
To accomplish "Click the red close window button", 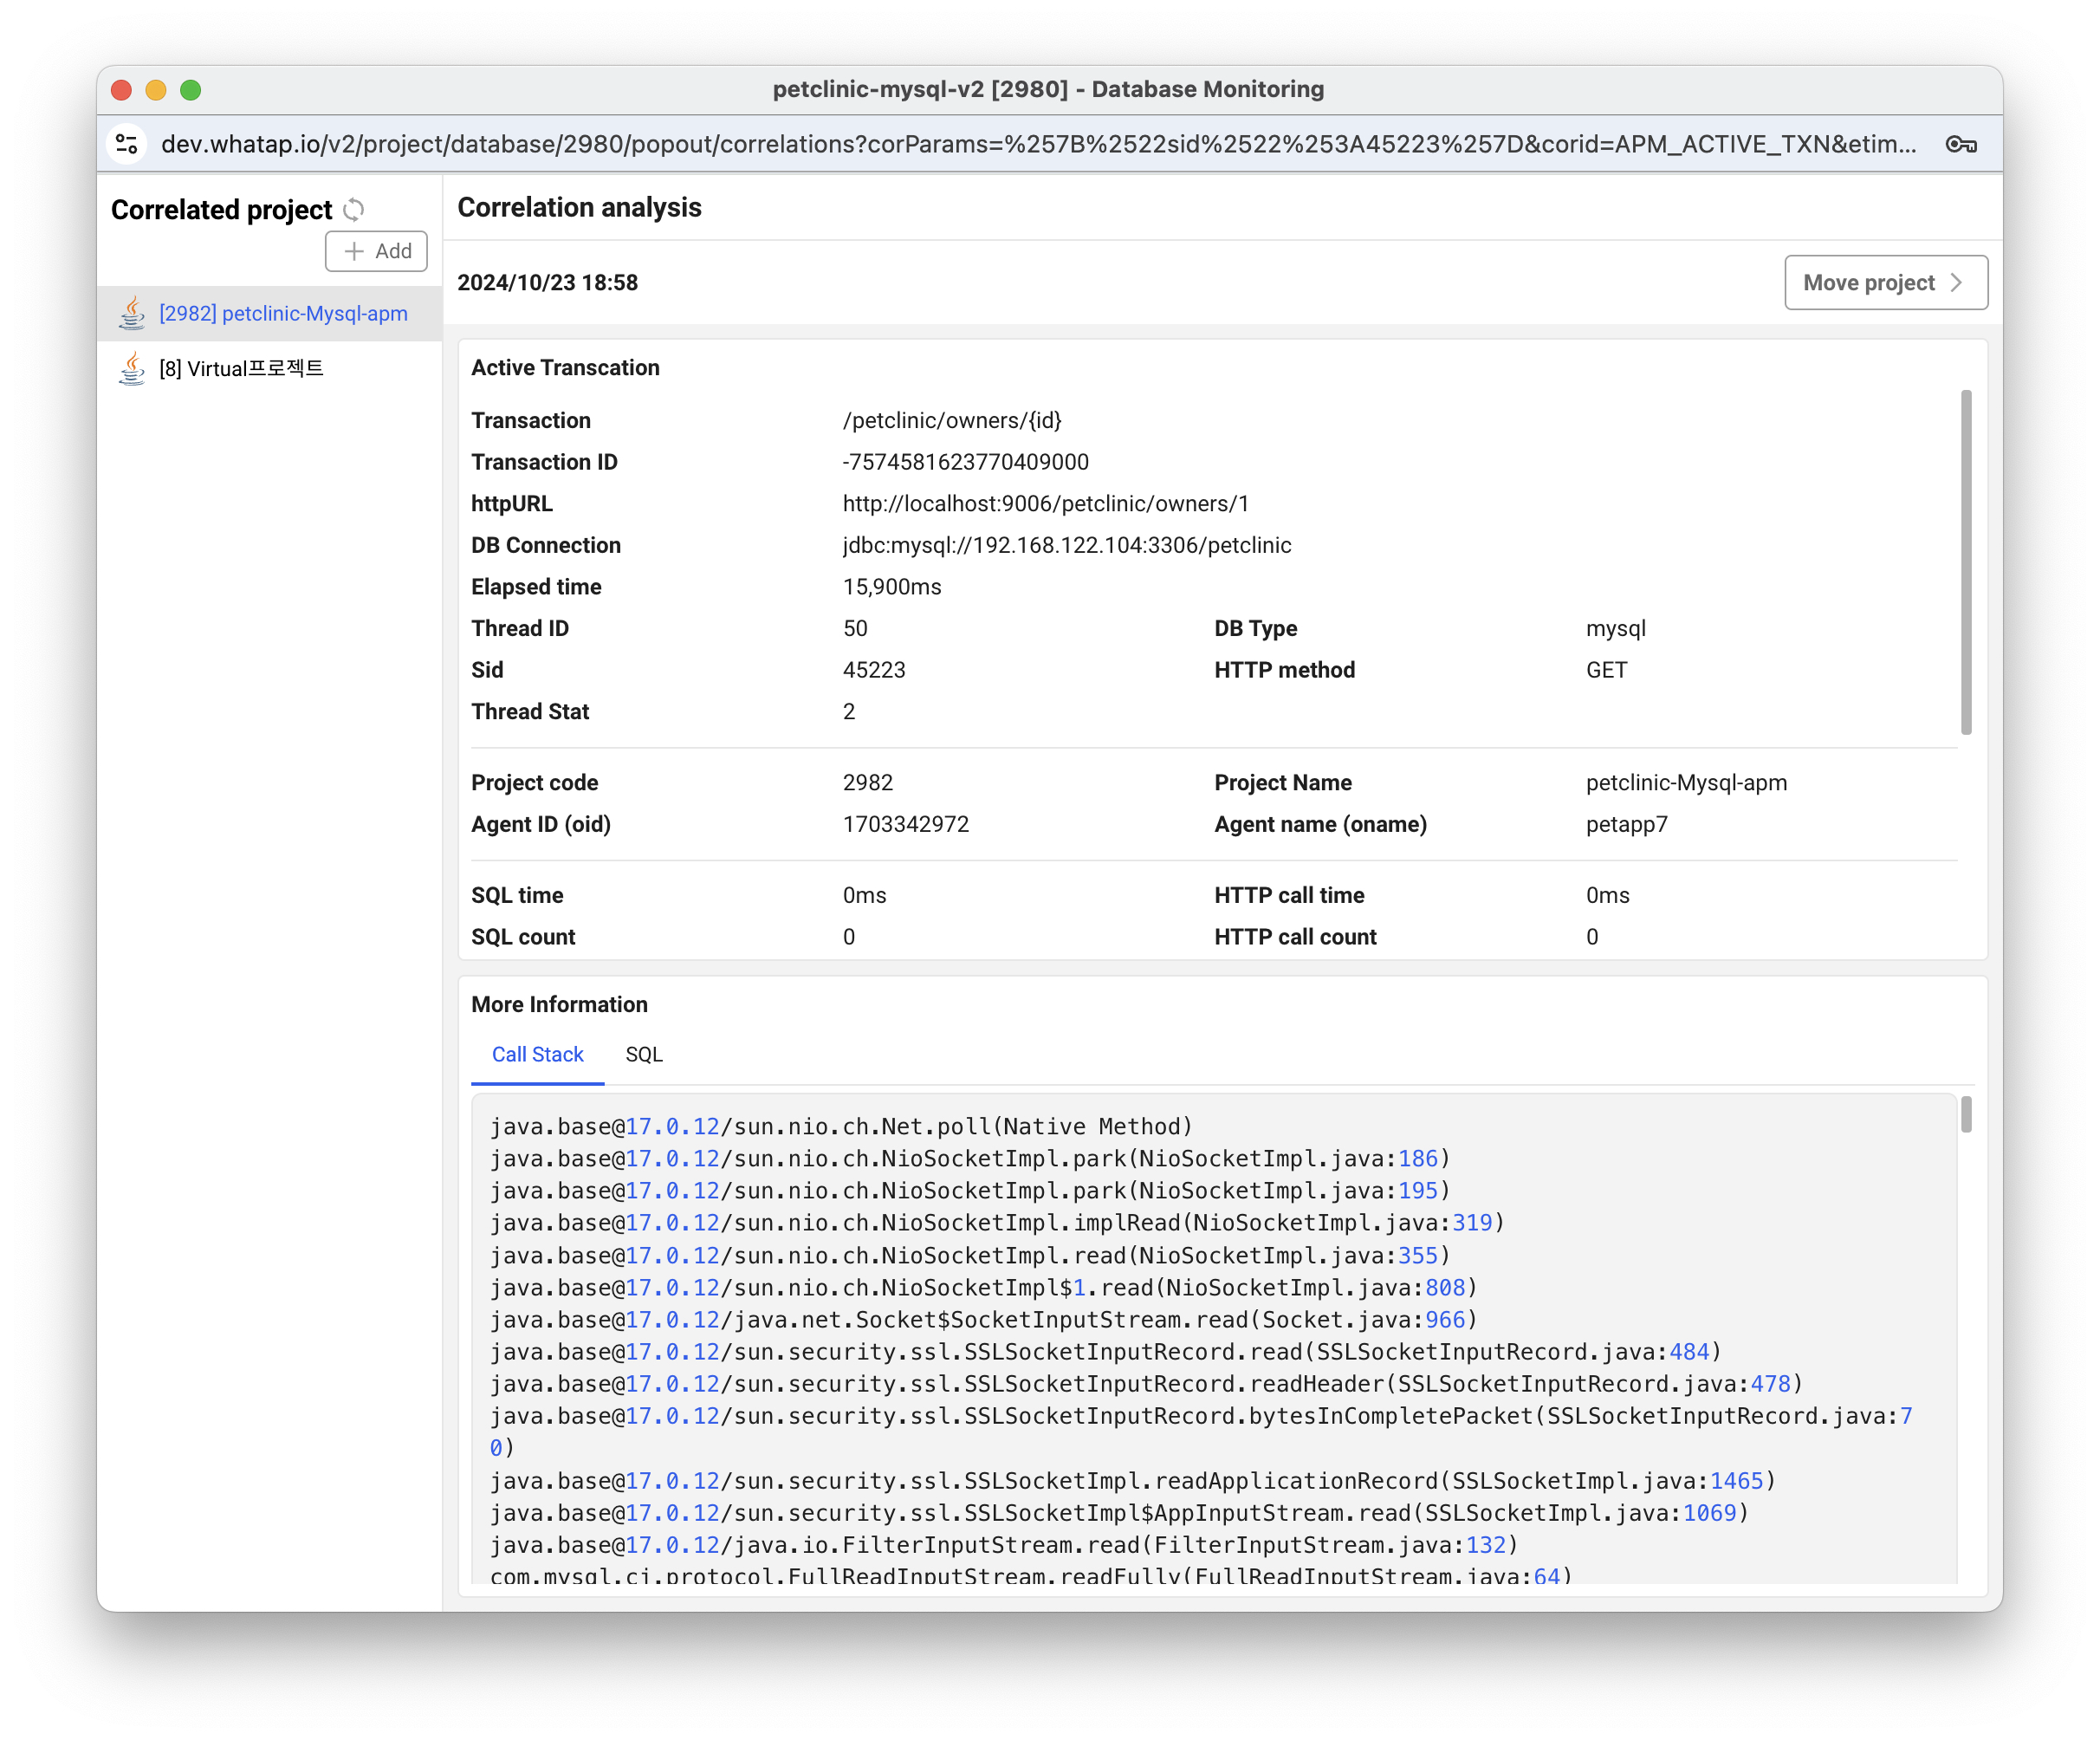I will coord(122,90).
